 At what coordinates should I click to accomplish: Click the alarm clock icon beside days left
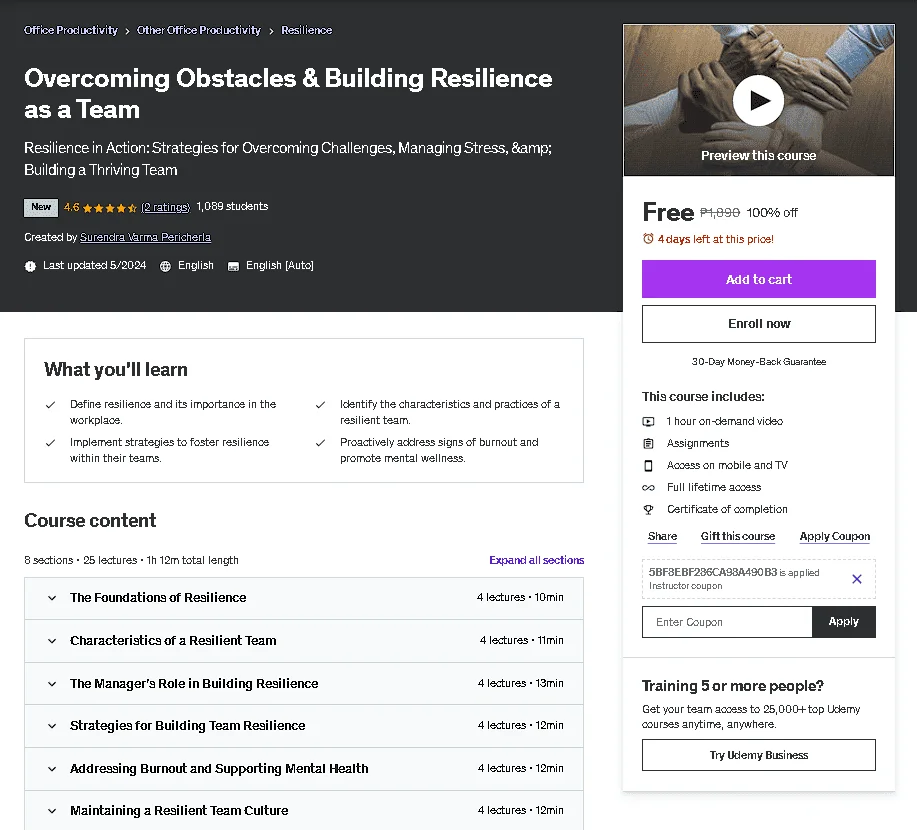648,239
